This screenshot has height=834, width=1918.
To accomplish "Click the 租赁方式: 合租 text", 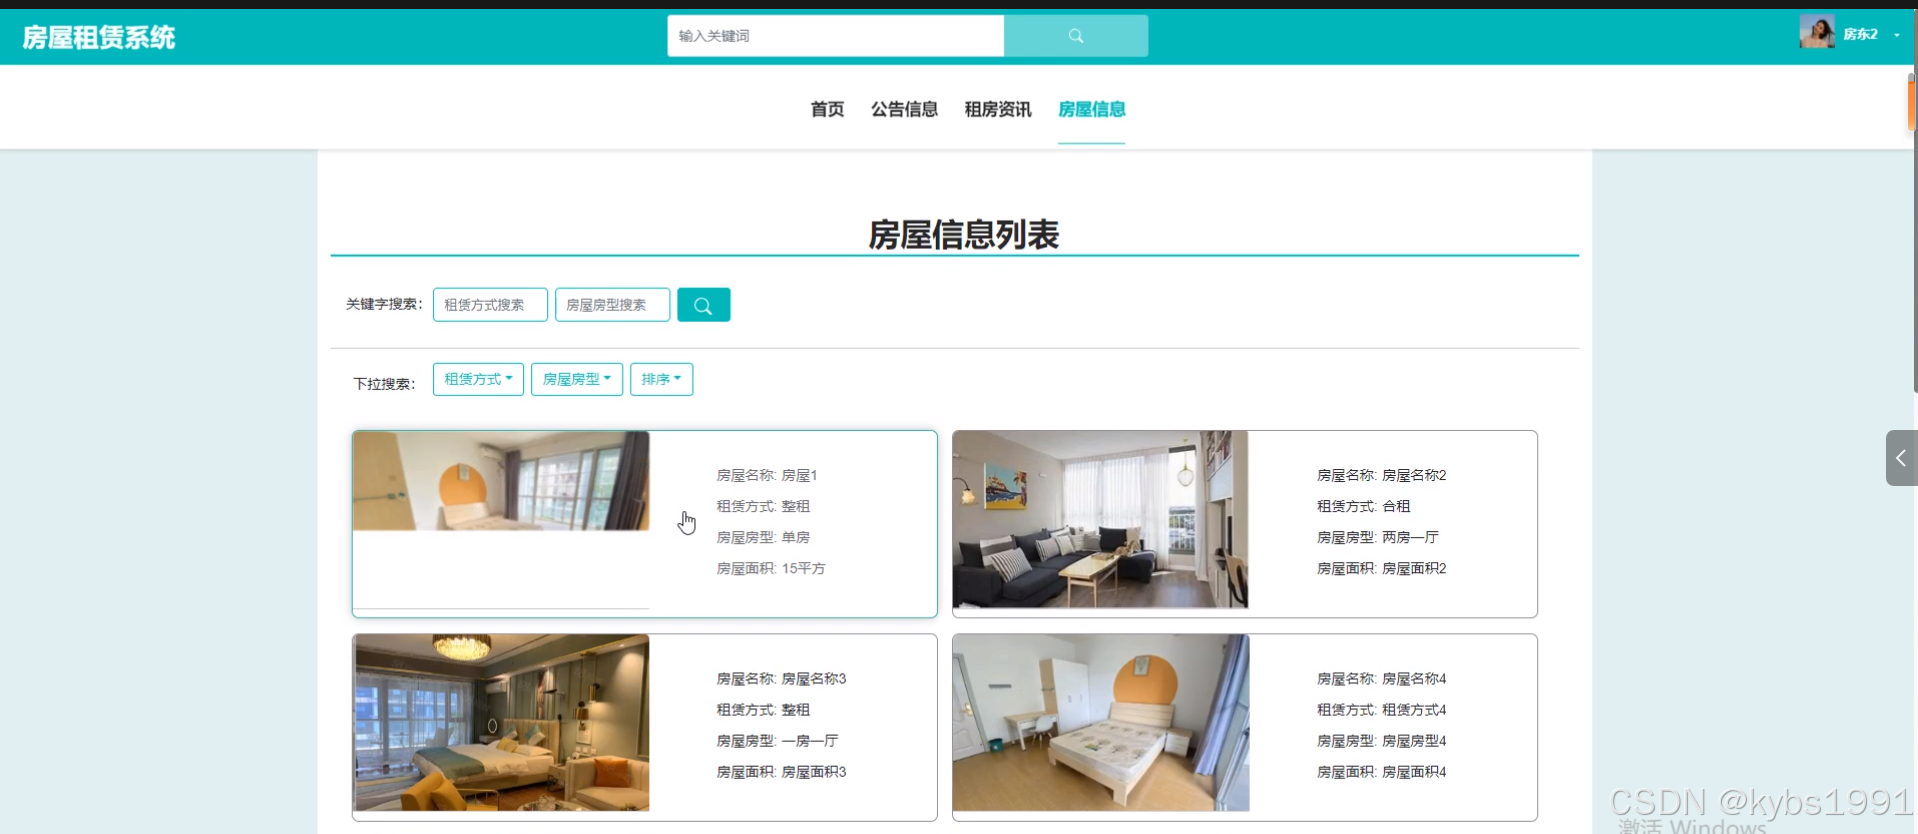I will 1364,506.
